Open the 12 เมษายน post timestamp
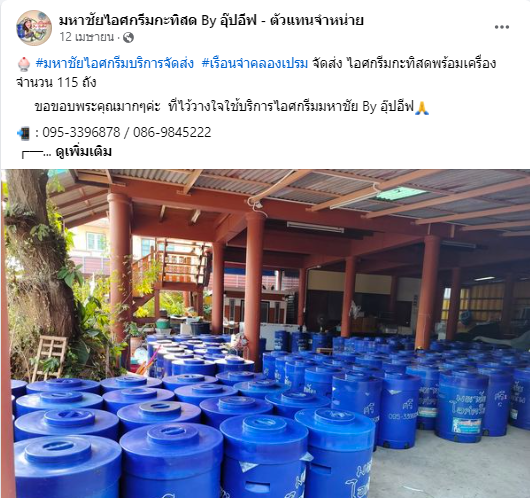The image size is (530, 498). click(x=87, y=37)
